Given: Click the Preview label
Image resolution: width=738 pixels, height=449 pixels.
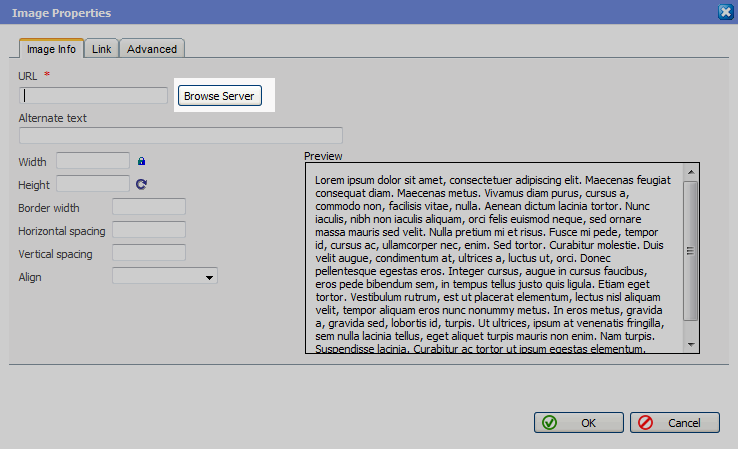Looking at the screenshot, I should pyautogui.click(x=323, y=156).
